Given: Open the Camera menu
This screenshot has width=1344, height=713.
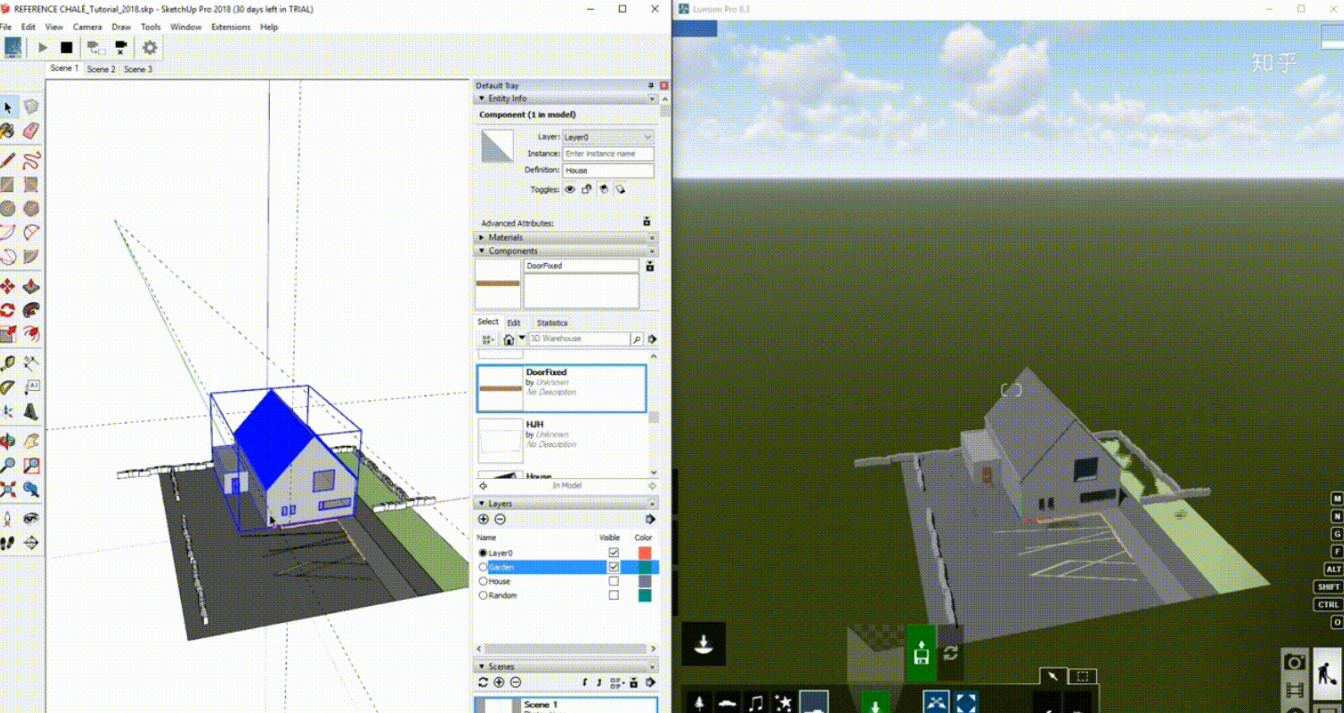Looking at the screenshot, I should pos(87,27).
